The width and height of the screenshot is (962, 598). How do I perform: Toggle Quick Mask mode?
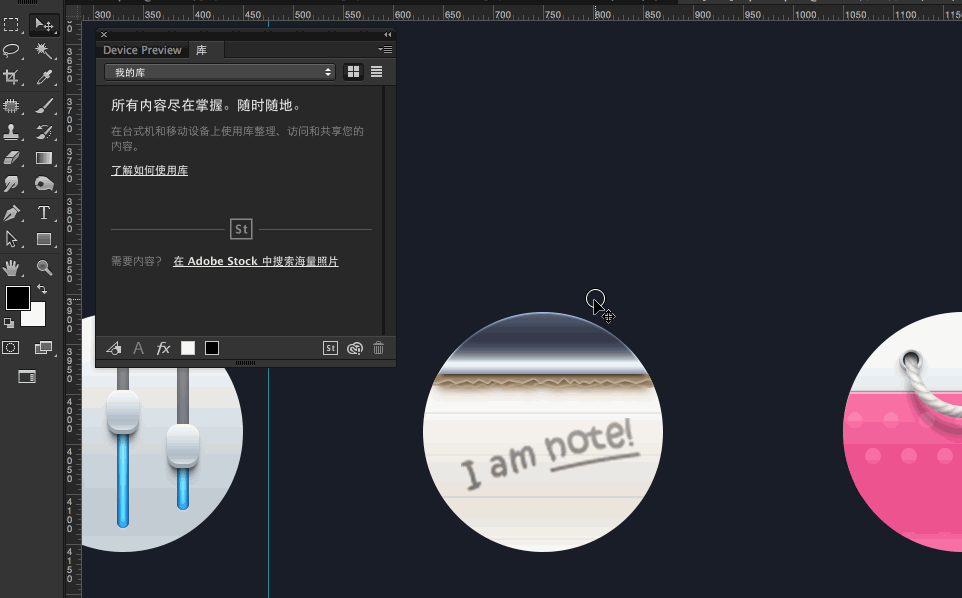click(11, 347)
